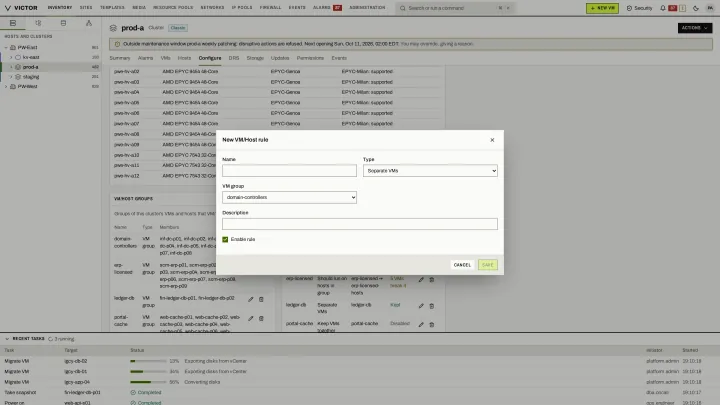Select the Storage view icon
720x405 pixels.
pos(63,23)
